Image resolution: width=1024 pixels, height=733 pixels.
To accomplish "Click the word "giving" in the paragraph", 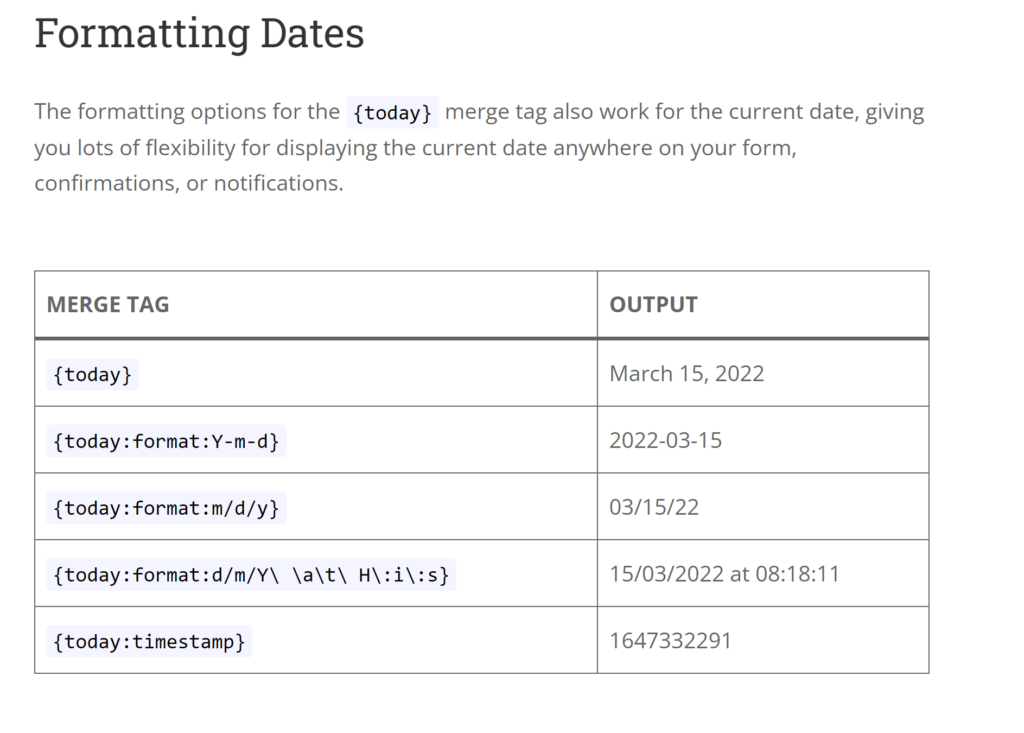I will 895,112.
